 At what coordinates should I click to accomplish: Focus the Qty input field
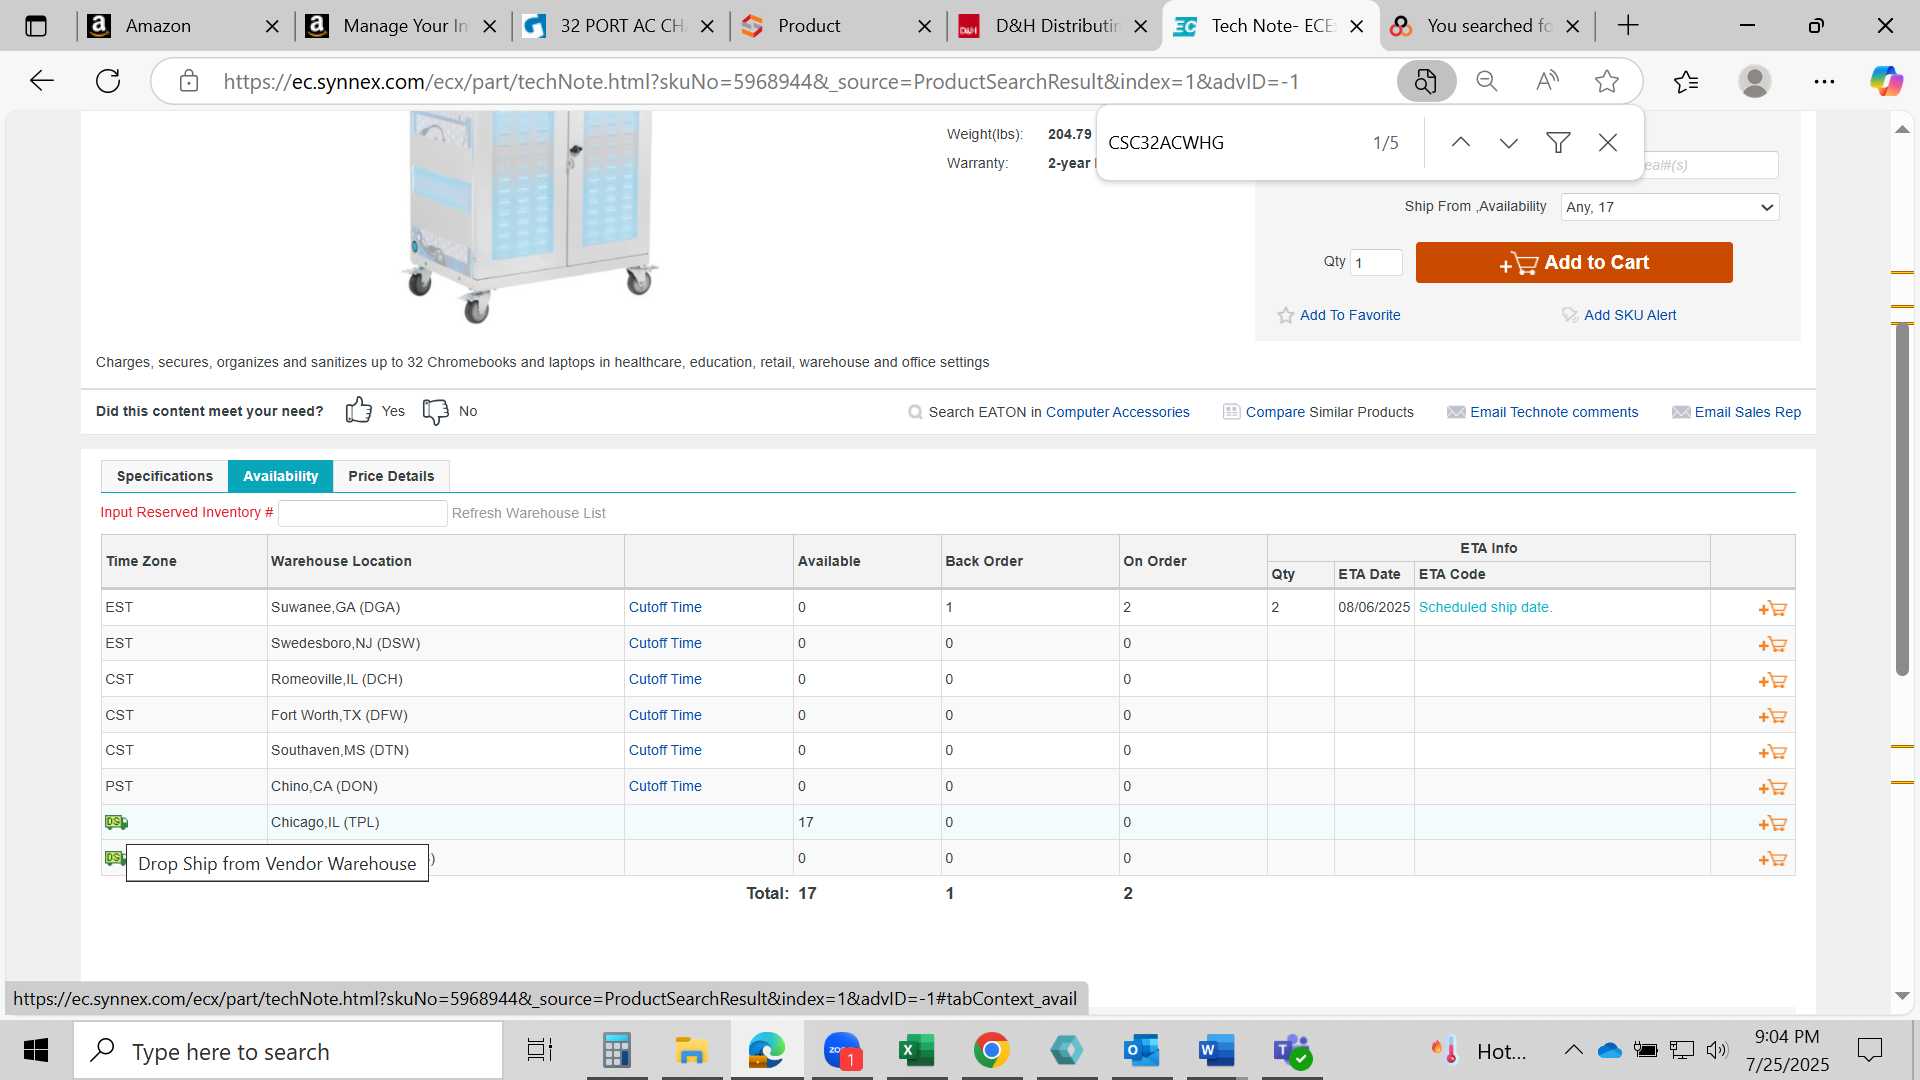(x=1376, y=263)
